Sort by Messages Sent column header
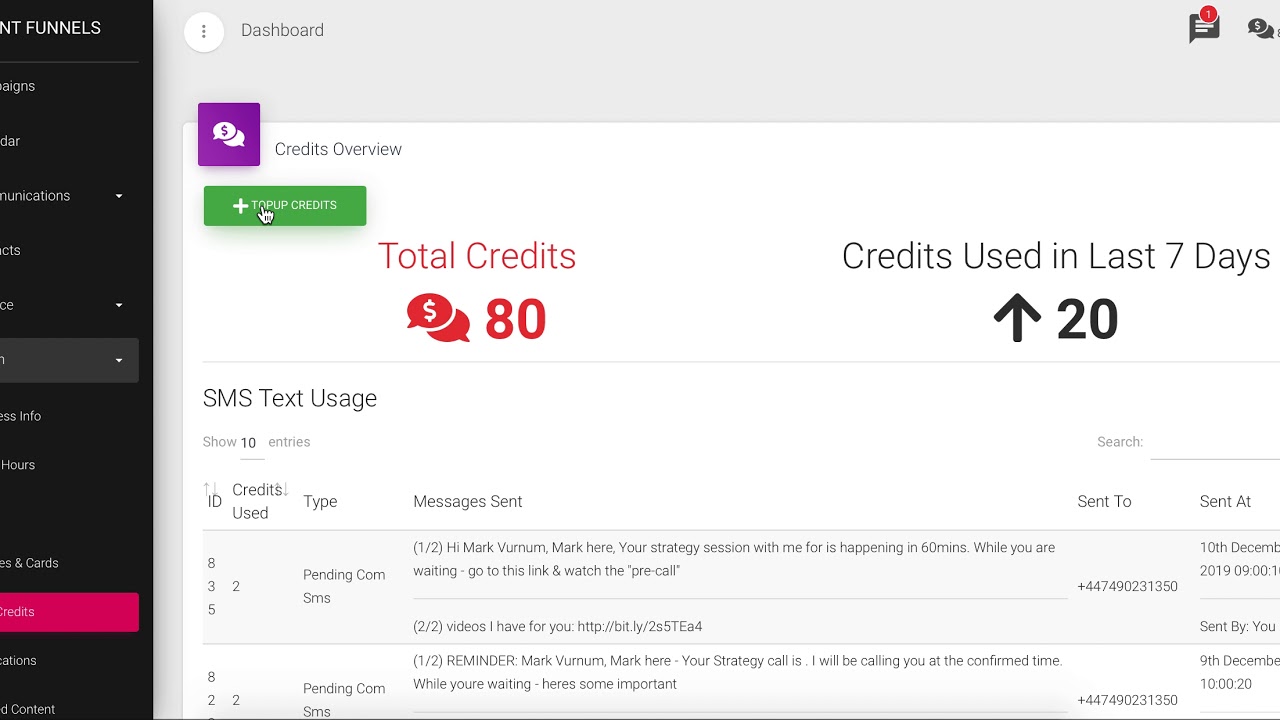This screenshot has width=1280, height=720. [x=468, y=502]
